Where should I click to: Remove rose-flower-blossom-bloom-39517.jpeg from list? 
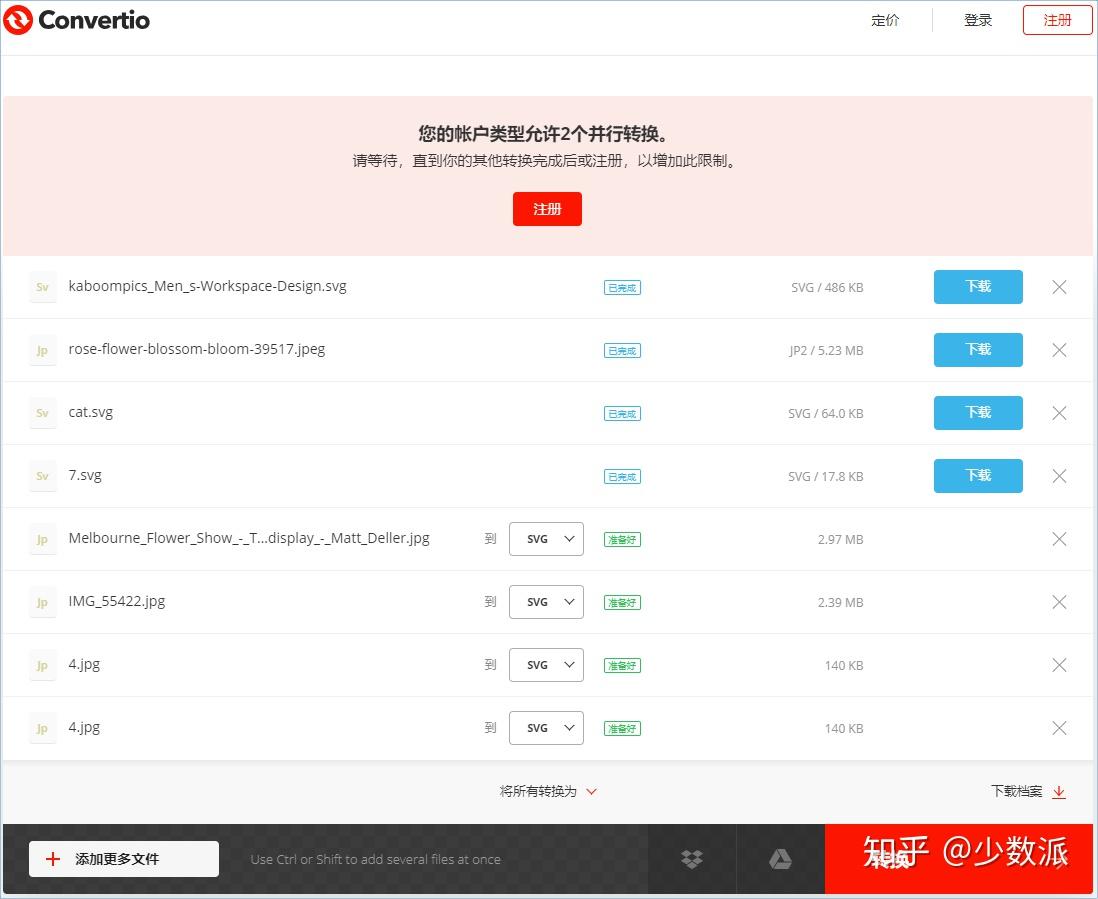coord(1059,350)
